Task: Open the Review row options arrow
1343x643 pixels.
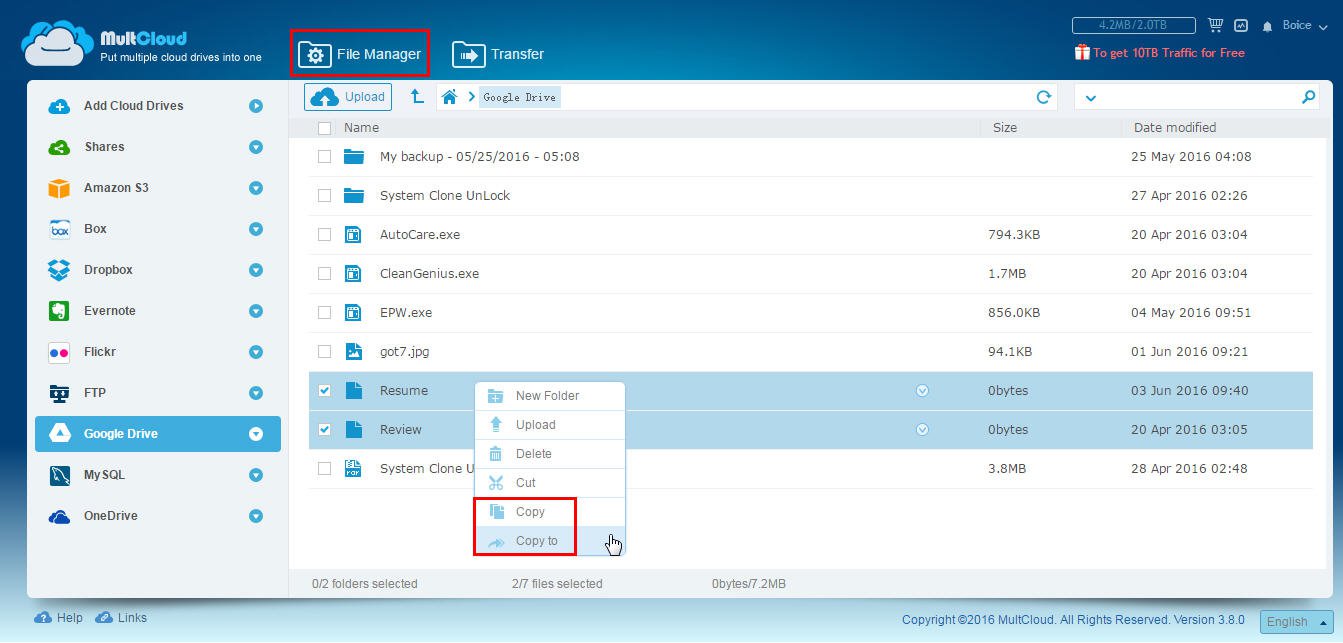Action: coord(922,430)
